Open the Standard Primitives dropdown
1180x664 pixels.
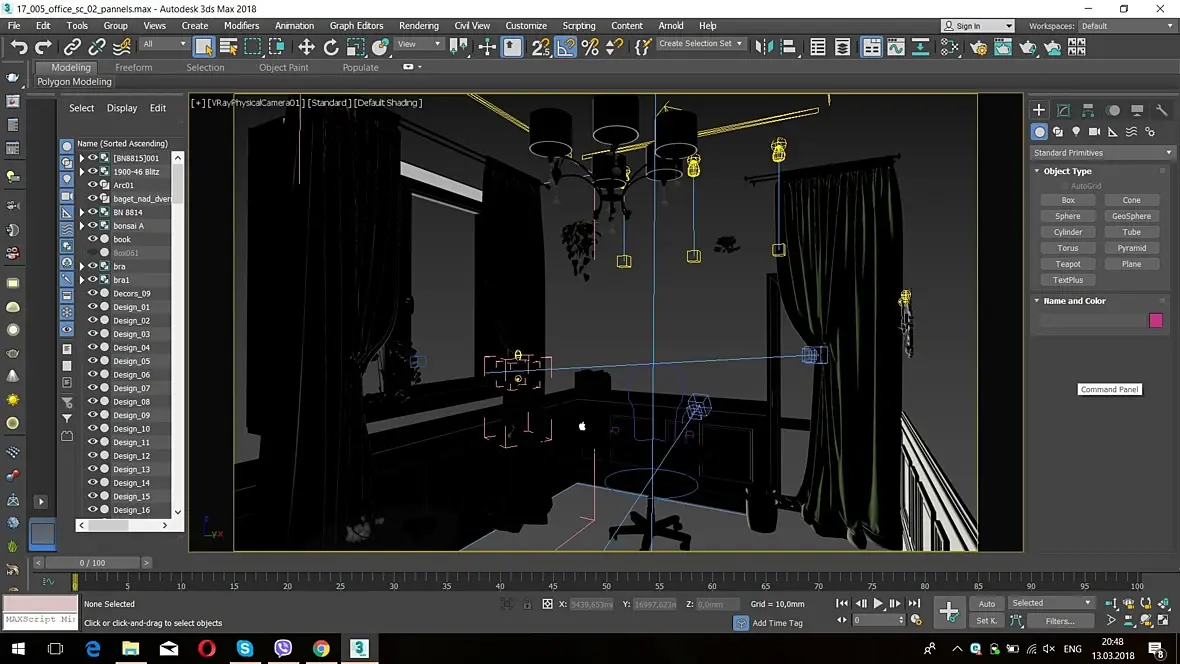pyautogui.click(x=1101, y=153)
